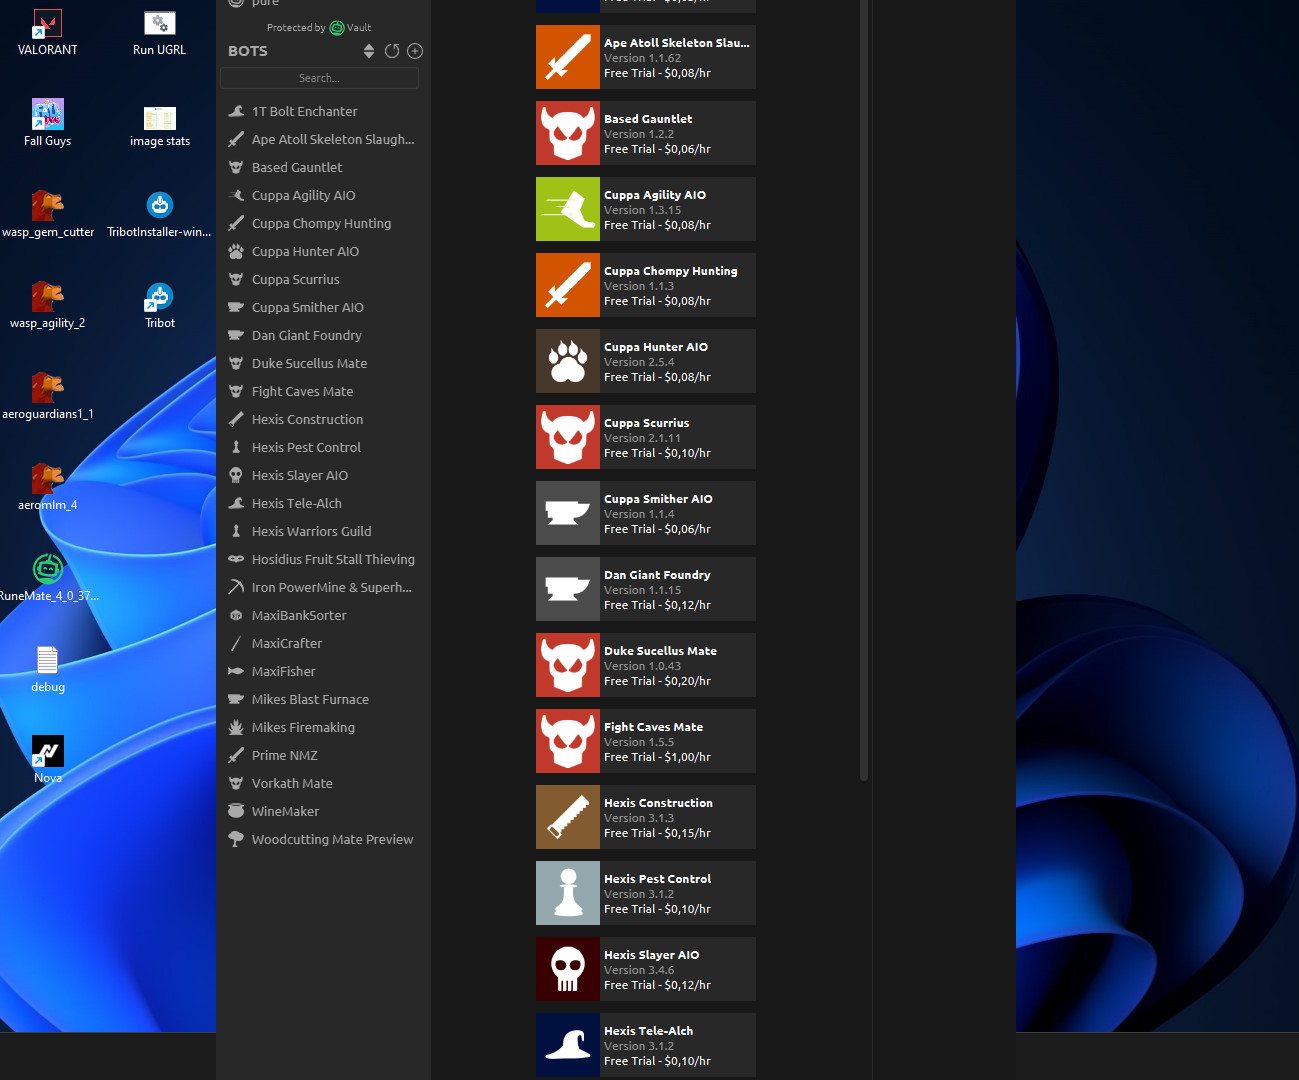This screenshot has width=1299, height=1080.
Task: Click Fight Caves Mate store card thumbnail
Action: point(568,741)
